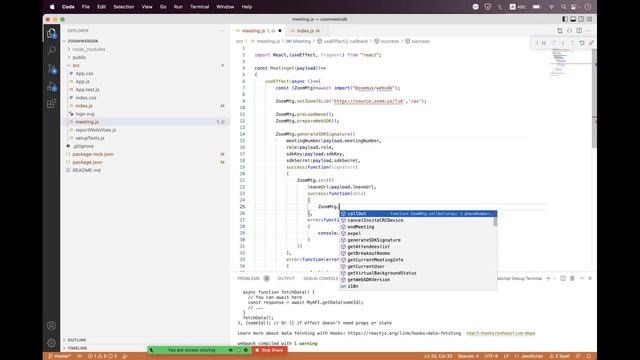The image size is (640, 360).
Task: Maximize the panel with chevron up
Action: (x=582, y=278)
